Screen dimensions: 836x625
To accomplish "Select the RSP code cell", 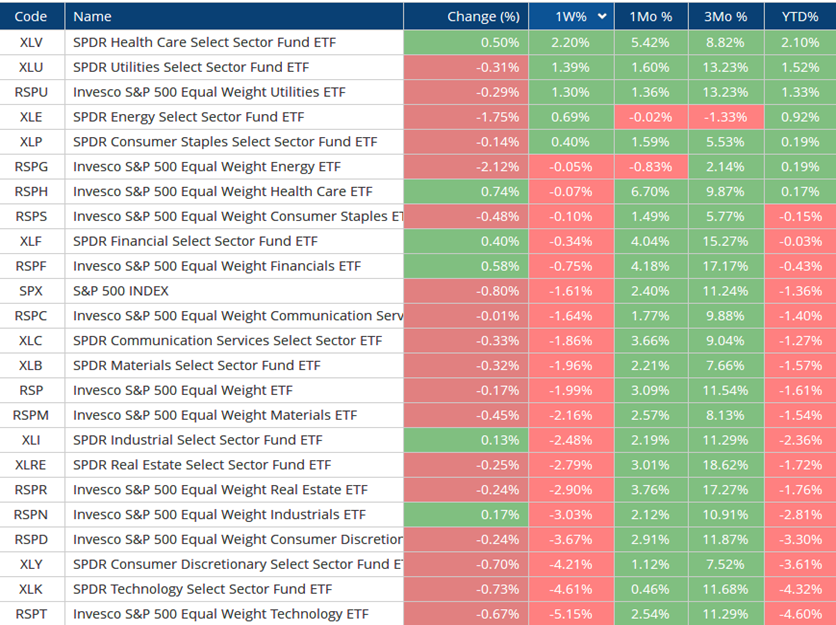I will point(31,390).
